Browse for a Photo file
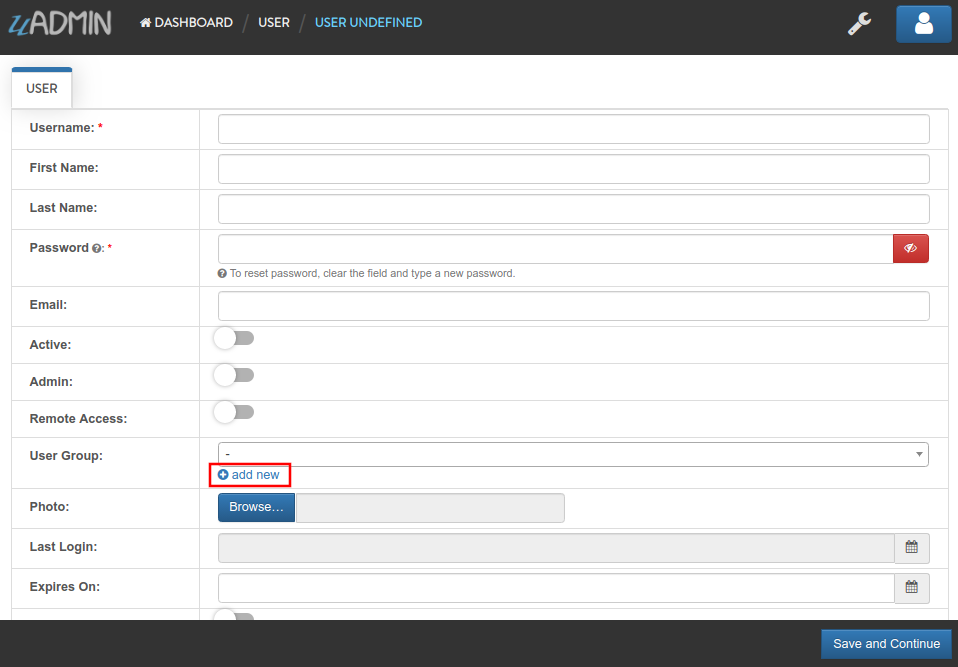Screen dimensions: 958x667 pos(256,508)
